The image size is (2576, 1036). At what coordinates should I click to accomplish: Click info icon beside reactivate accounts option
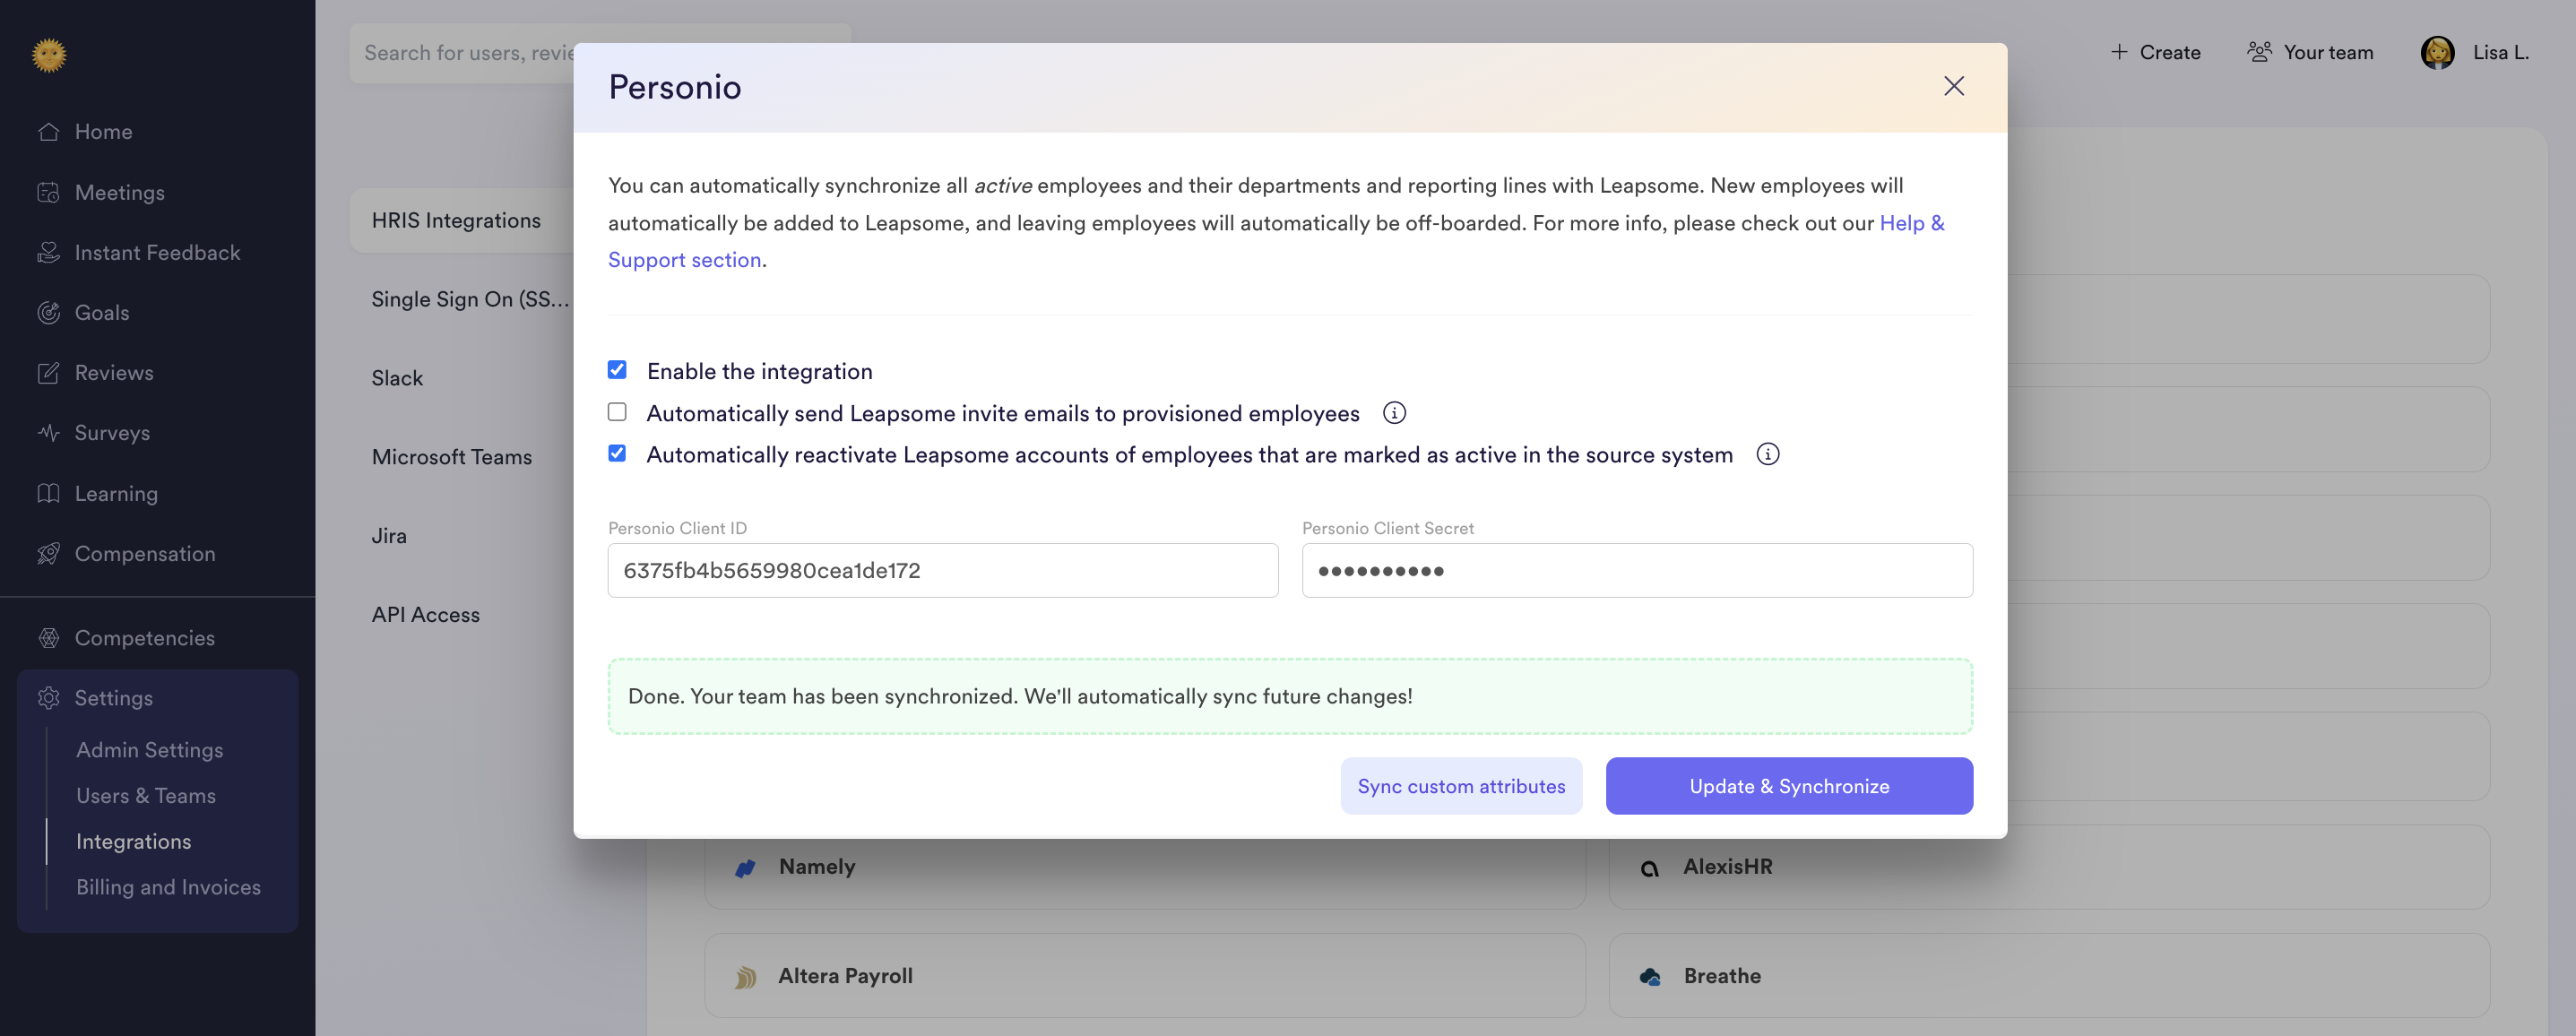[1767, 454]
